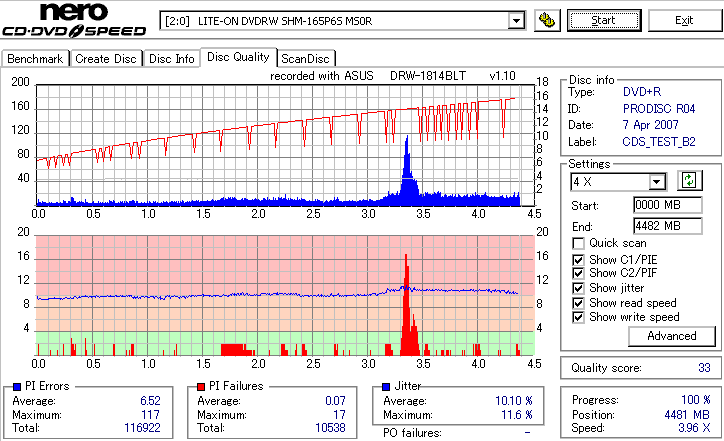Uncheck Show C1/PIE

pyautogui.click(x=578, y=260)
